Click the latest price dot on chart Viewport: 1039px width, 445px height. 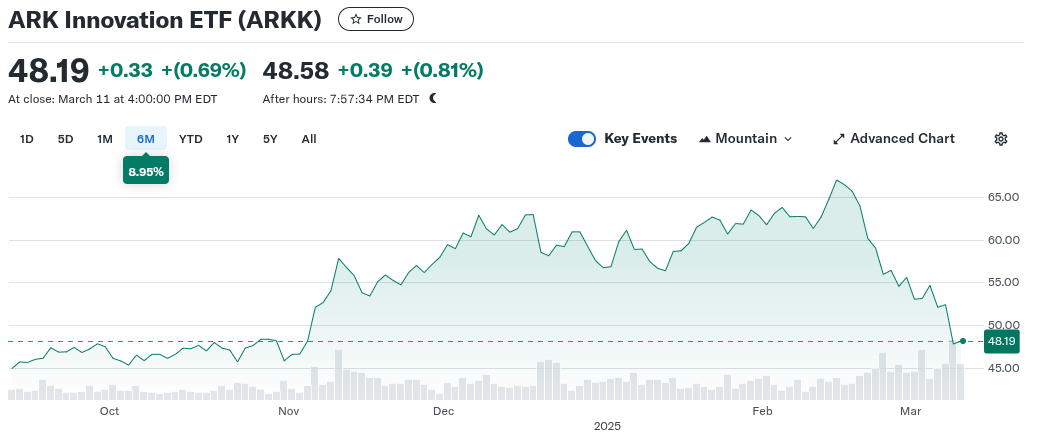tap(963, 341)
